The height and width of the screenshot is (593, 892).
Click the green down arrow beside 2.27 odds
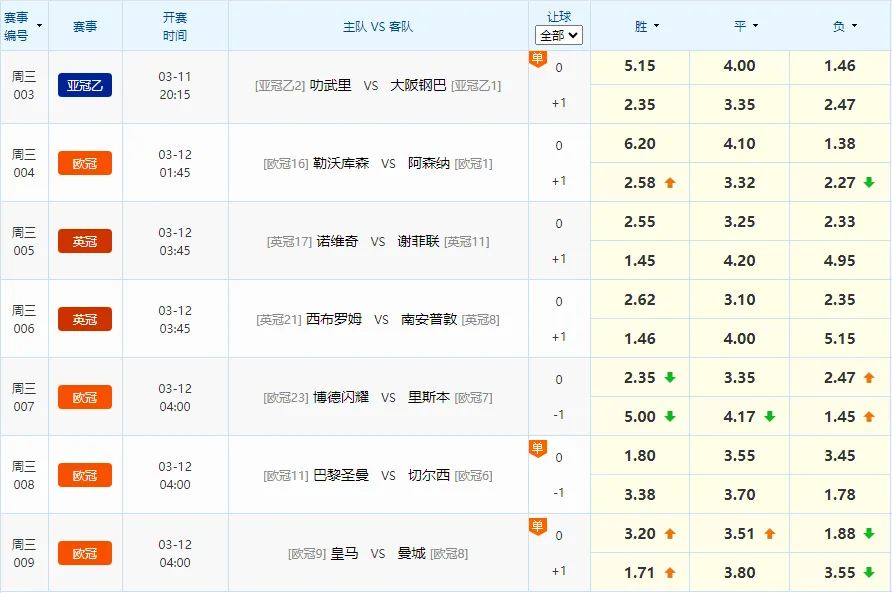point(869,183)
